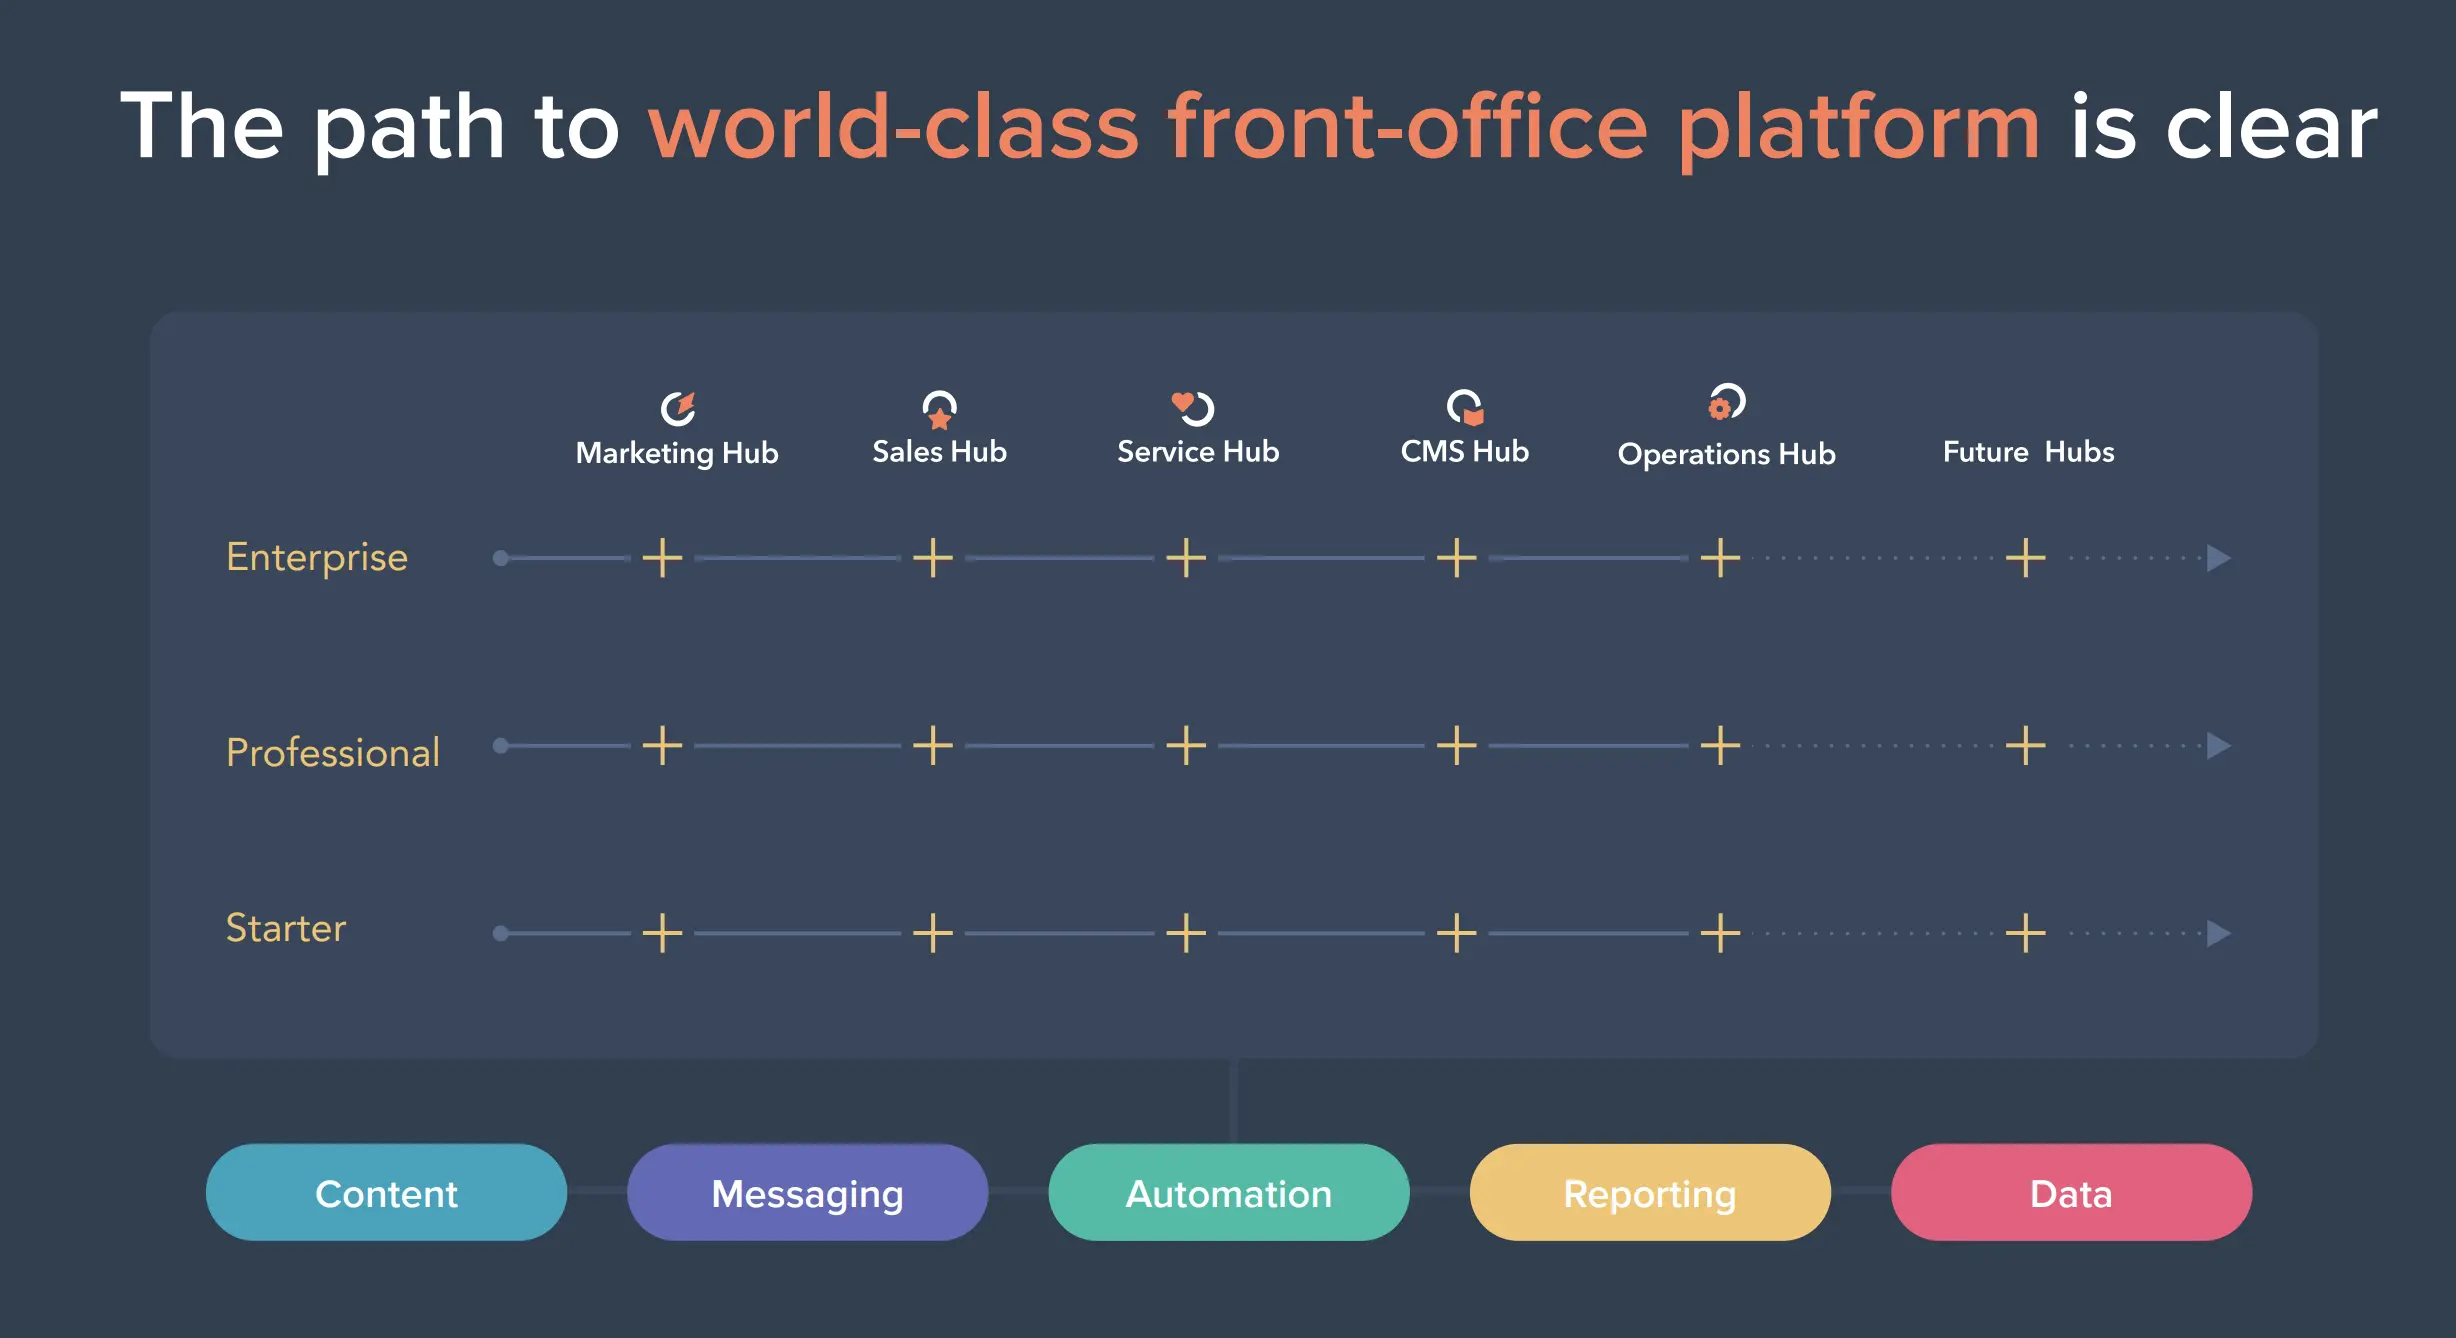The image size is (2456, 1338).
Task: Click the CMS Hub label
Action: click(x=1465, y=452)
